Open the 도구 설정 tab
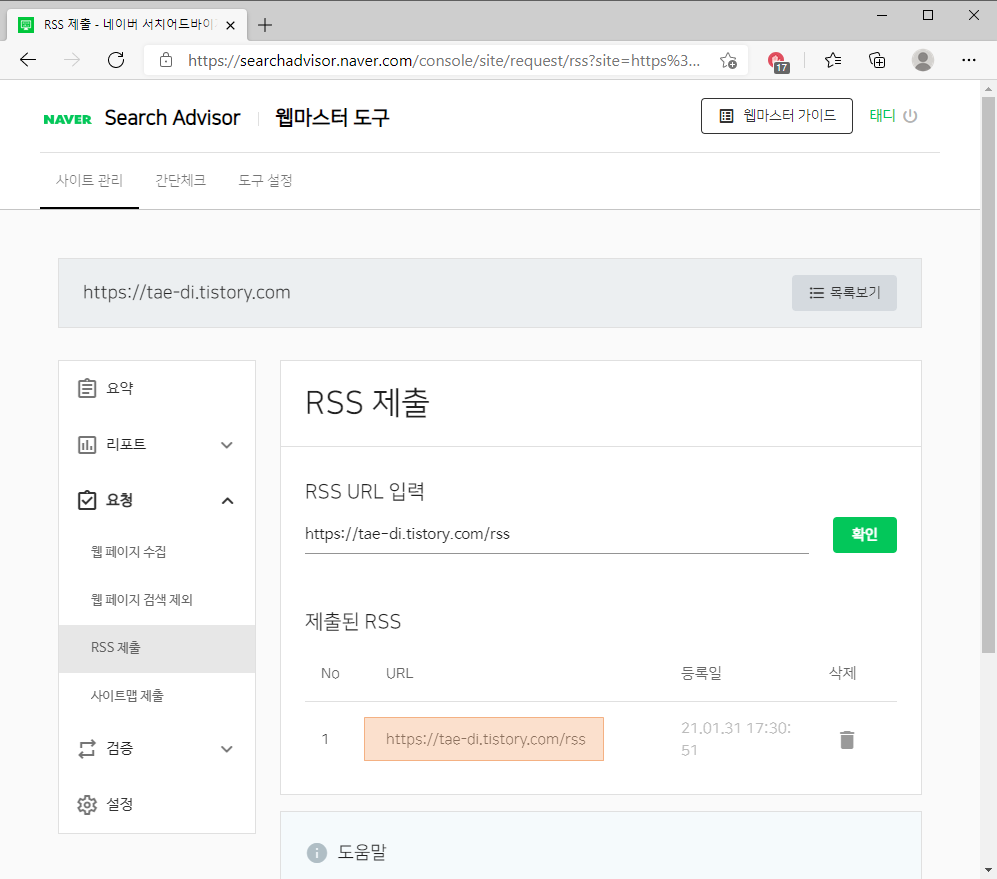 [264, 181]
